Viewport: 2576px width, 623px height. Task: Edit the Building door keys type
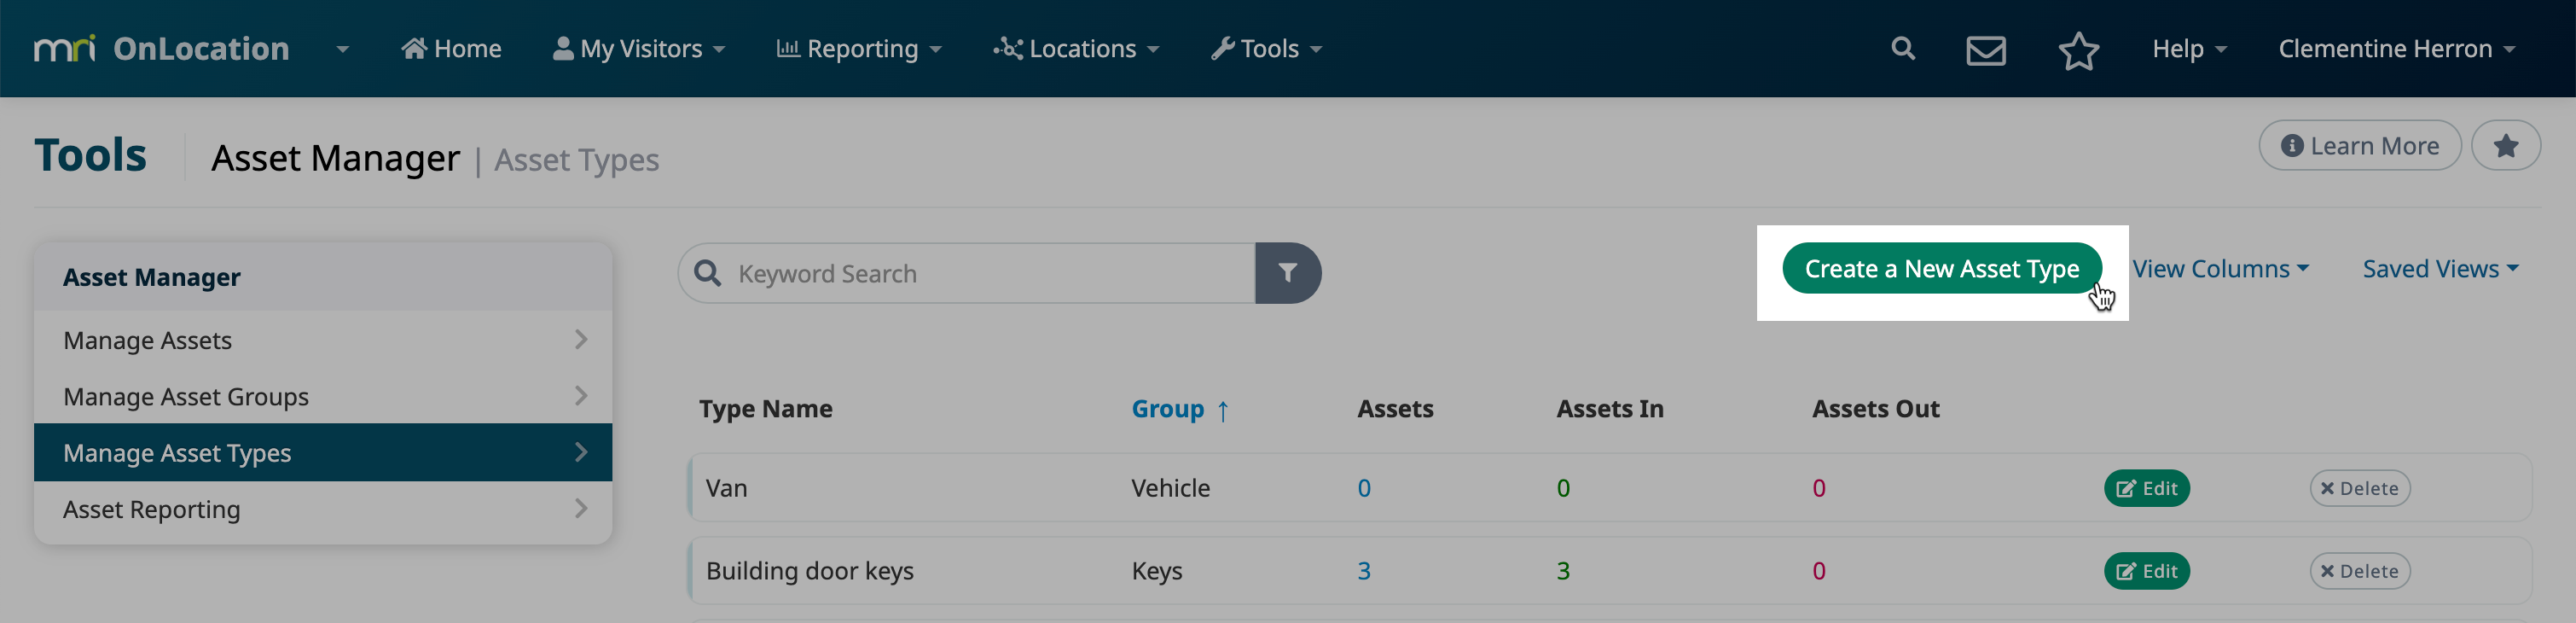2146,571
